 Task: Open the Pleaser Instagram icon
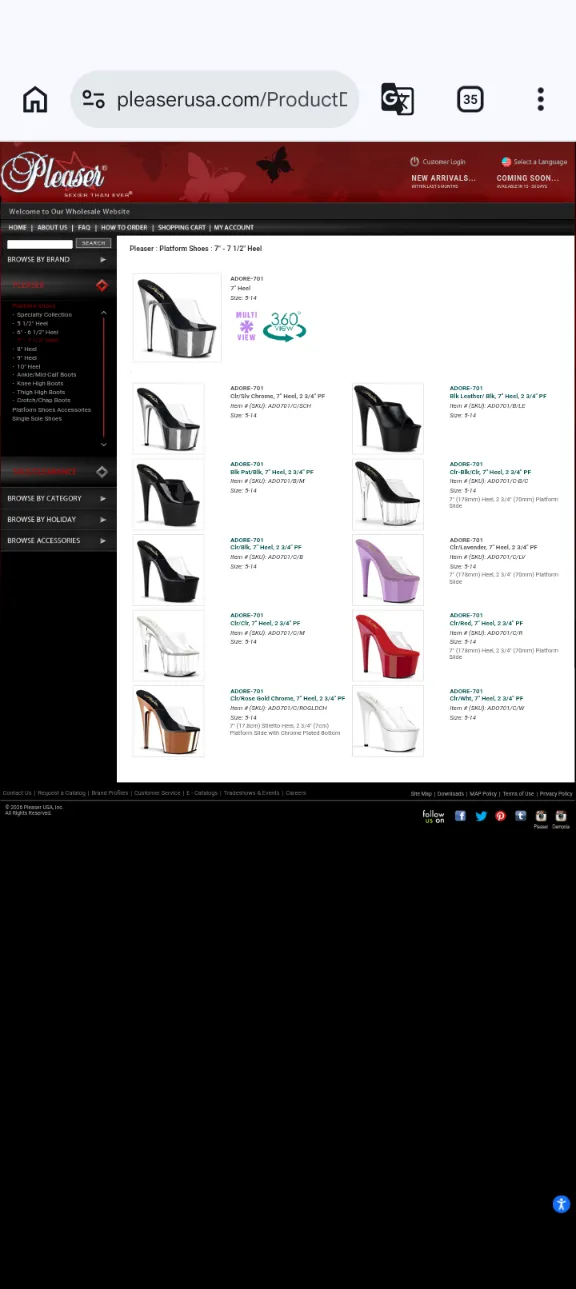(540, 817)
